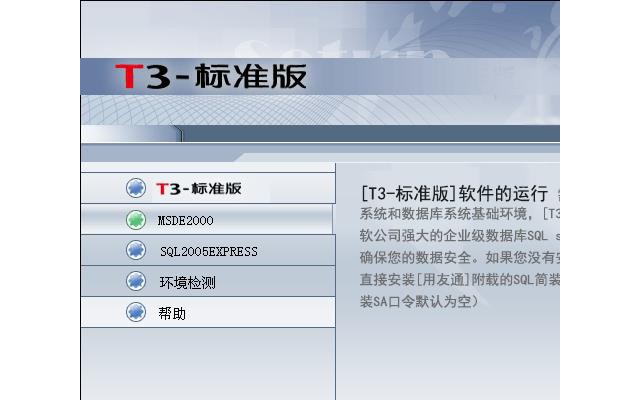Open the 帮助 help entry
Viewport: 640px width, 400px height.
tap(208, 312)
